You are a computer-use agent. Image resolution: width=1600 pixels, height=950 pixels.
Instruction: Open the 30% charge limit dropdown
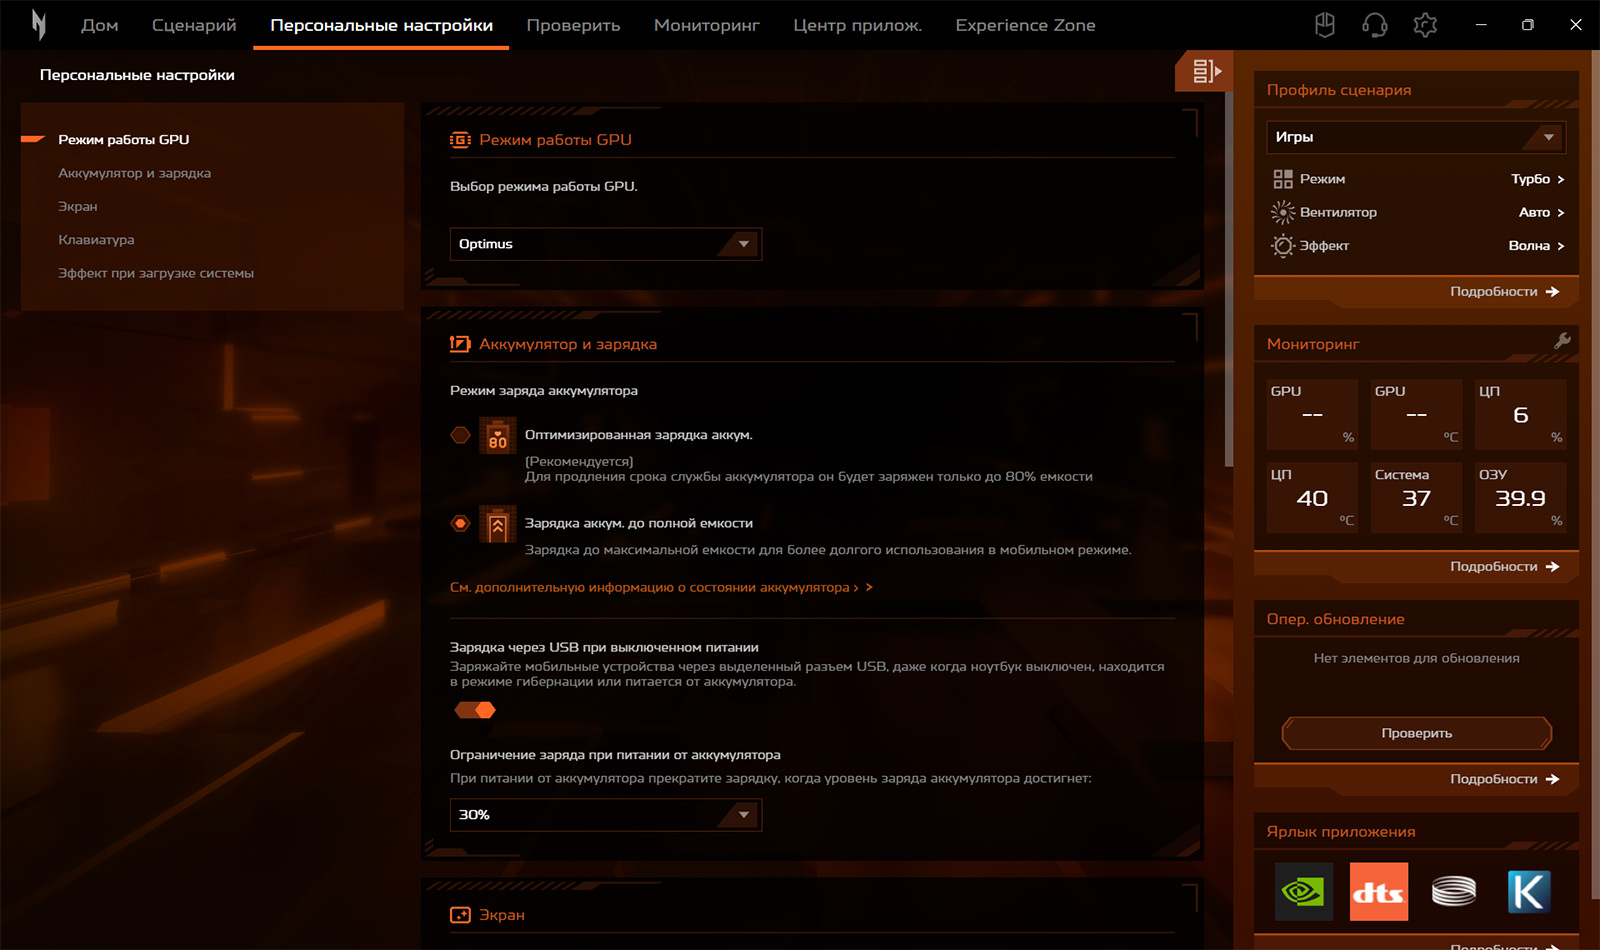pyautogui.click(x=605, y=815)
